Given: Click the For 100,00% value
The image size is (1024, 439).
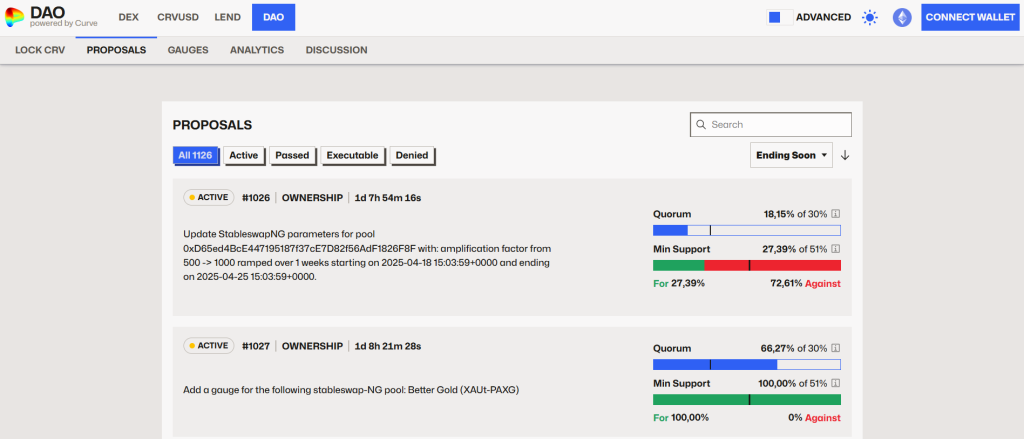Looking at the screenshot, I should pyautogui.click(x=680, y=417).
